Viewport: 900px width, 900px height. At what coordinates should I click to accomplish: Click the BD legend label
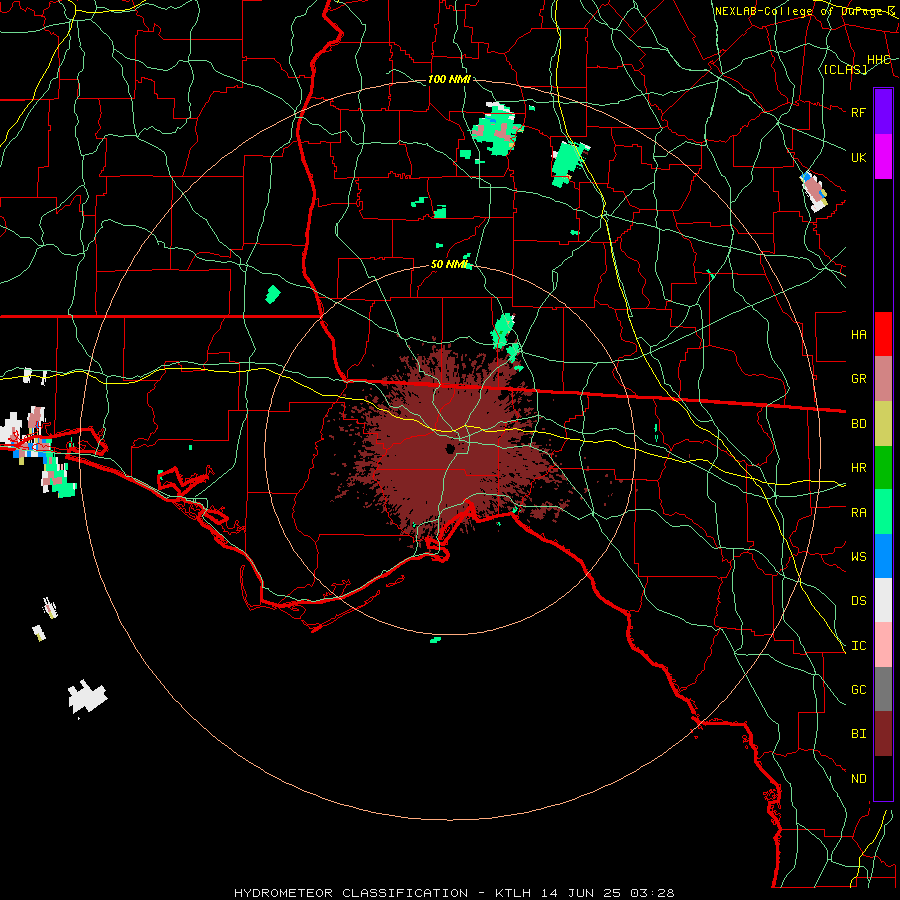(x=859, y=424)
